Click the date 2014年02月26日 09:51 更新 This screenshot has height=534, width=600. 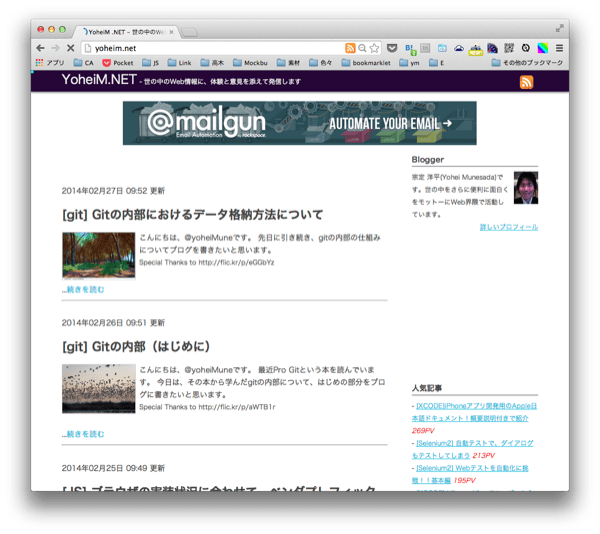click(113, 323)
